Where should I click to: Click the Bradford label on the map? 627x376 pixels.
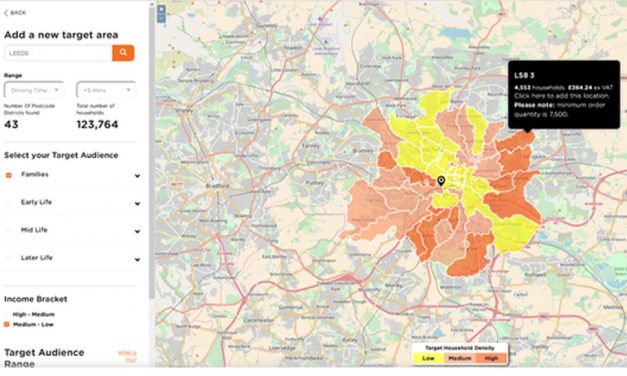(218, 186)
